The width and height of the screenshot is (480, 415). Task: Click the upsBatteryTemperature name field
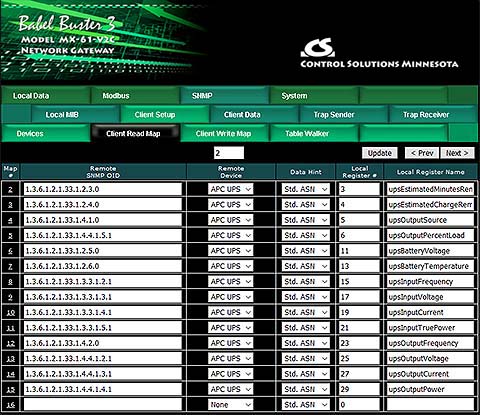pyautogui.click(x=430, y=266)
